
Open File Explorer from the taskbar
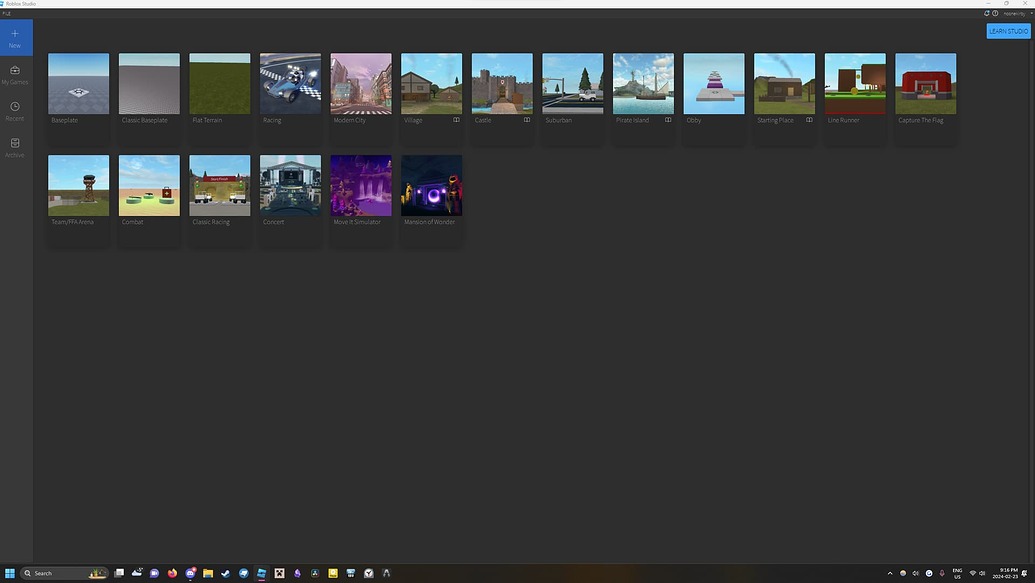point(208,573)
